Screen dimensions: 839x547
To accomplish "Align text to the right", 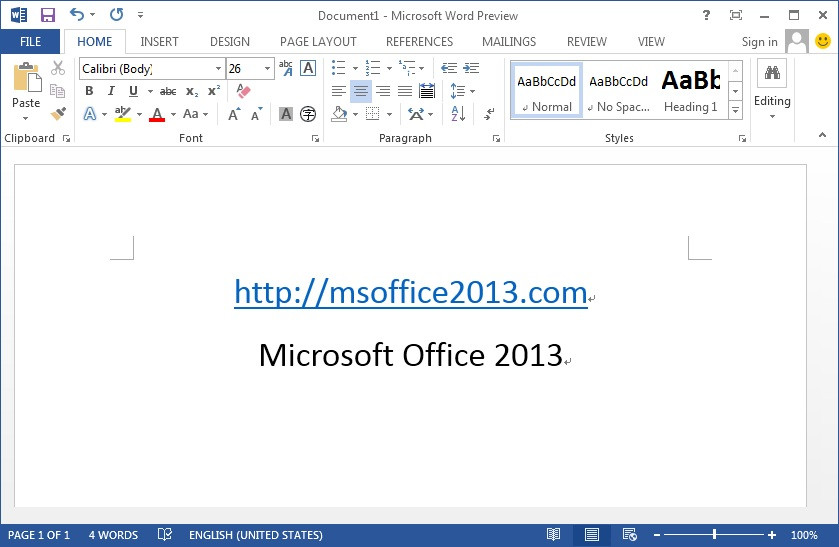I will tap(383, 91).
